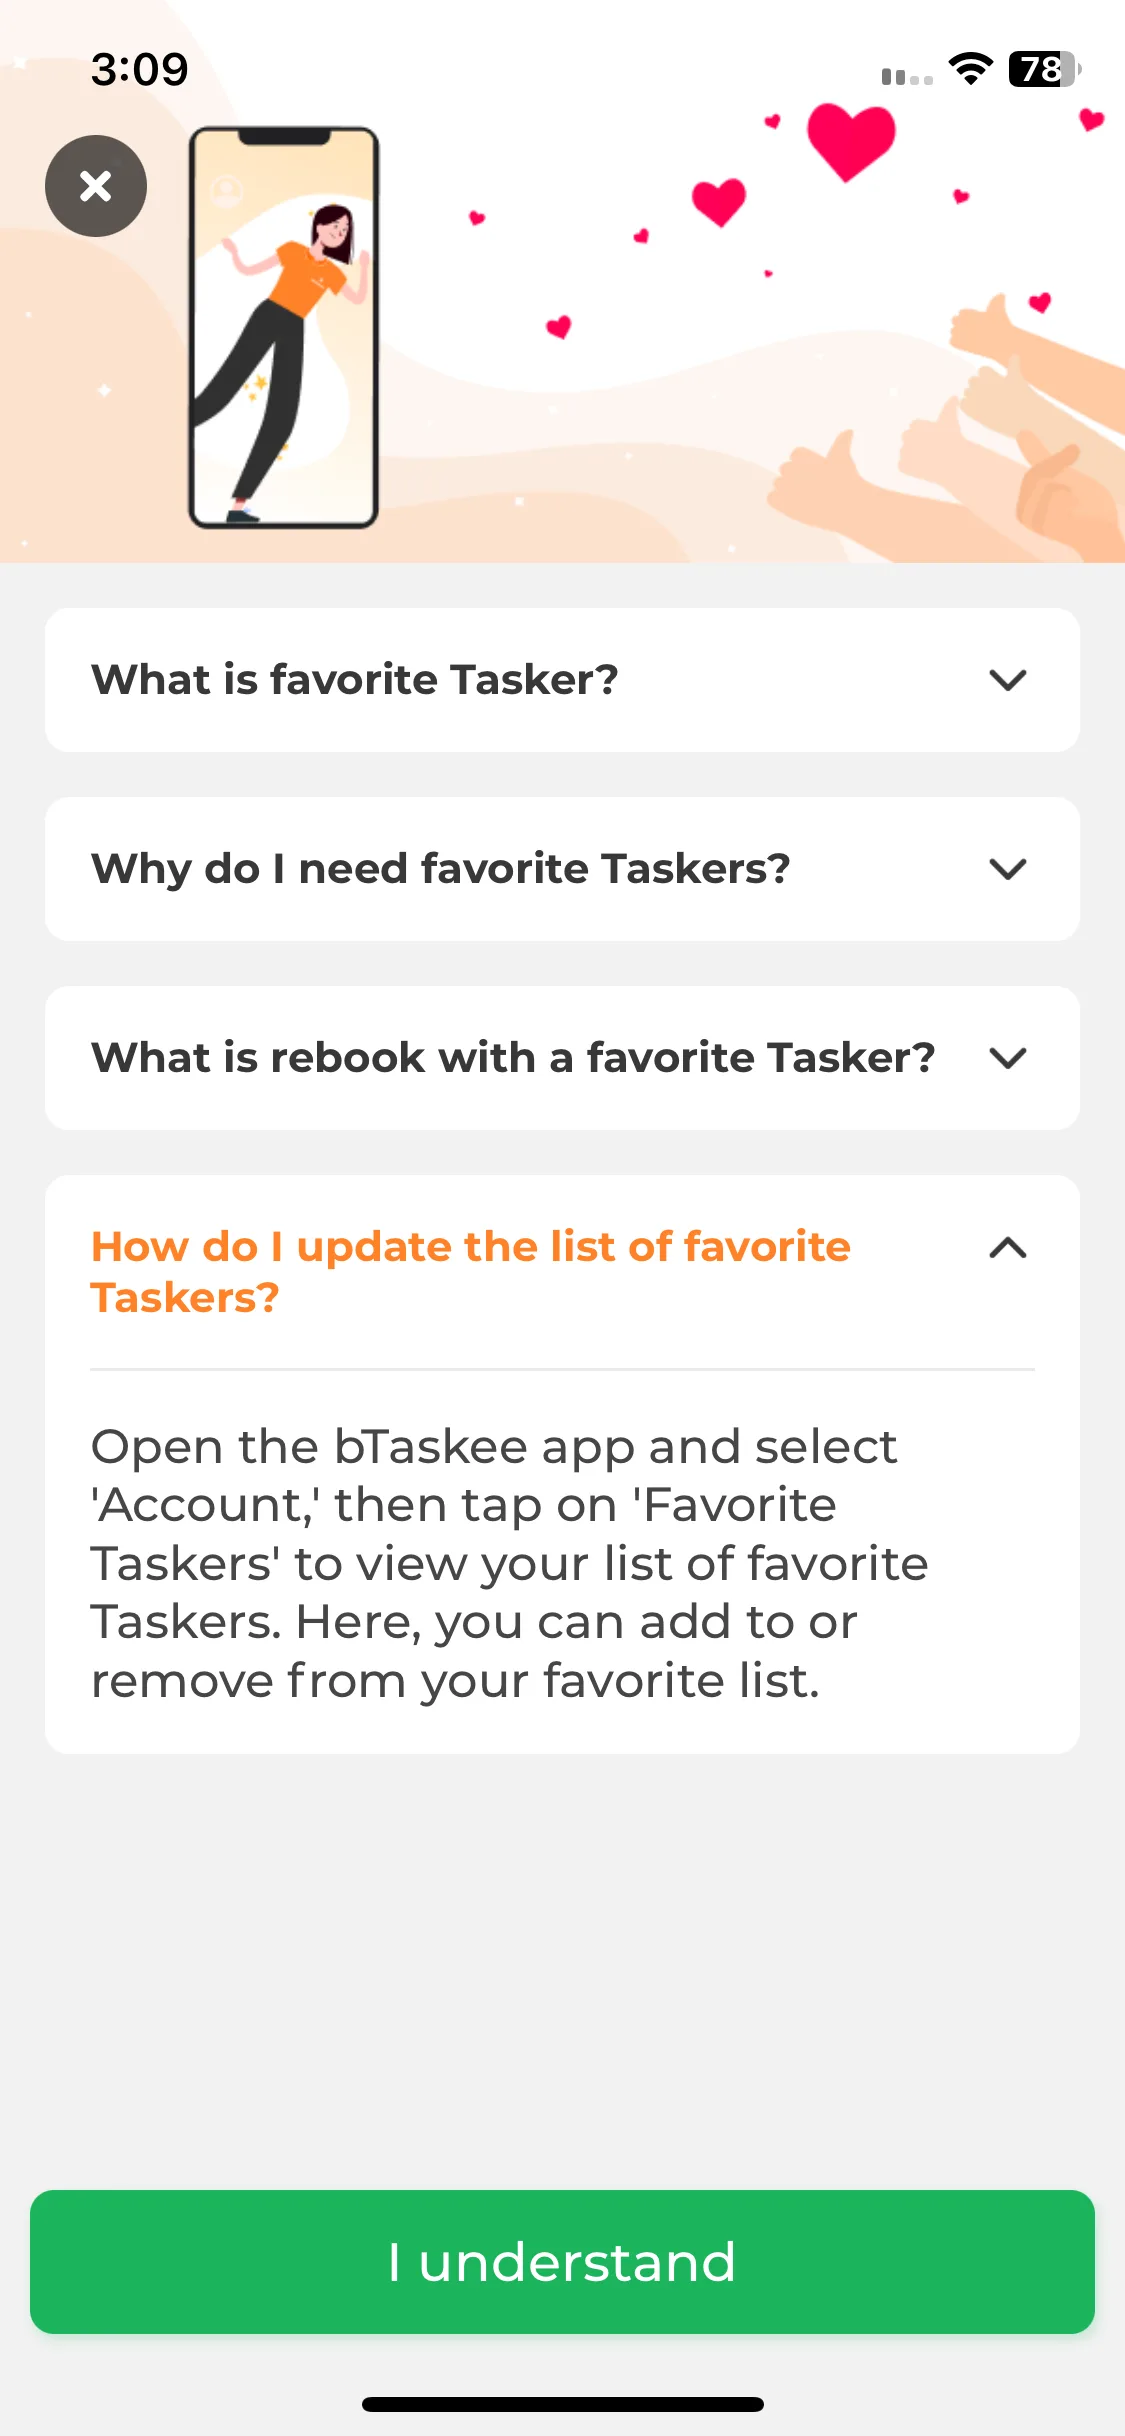Expand the 'What is favorite Tasker?' chevron
The width and height of the screenshot is (1125, 2436).
[1008, 680]
